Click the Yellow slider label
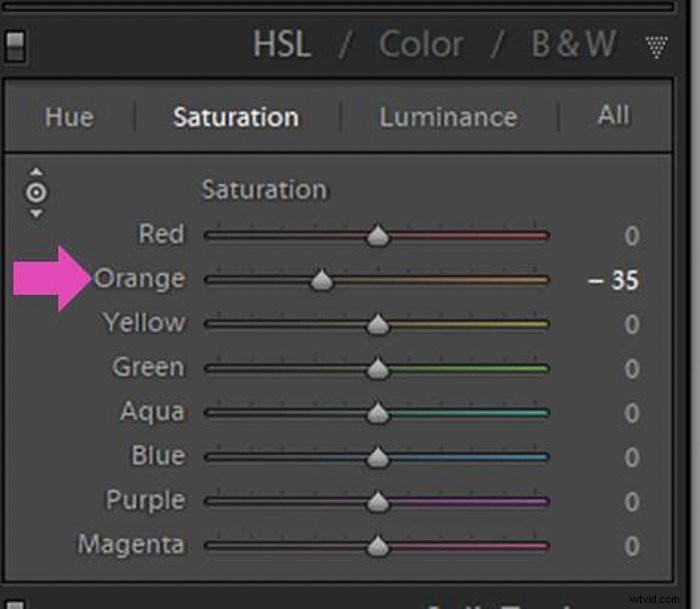700x609 pixels. (x=144, y=322)
